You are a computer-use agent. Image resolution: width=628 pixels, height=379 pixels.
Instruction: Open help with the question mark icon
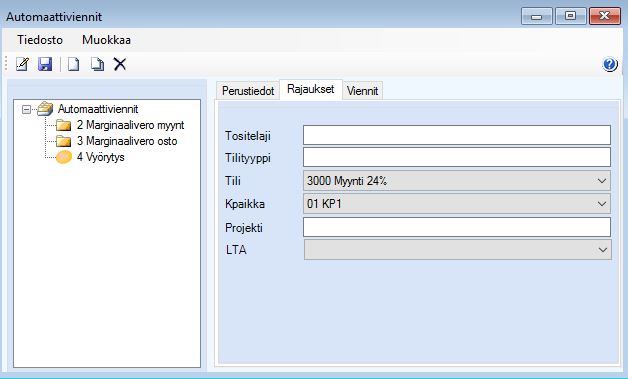pyautogui.click(x=610, y=64)
